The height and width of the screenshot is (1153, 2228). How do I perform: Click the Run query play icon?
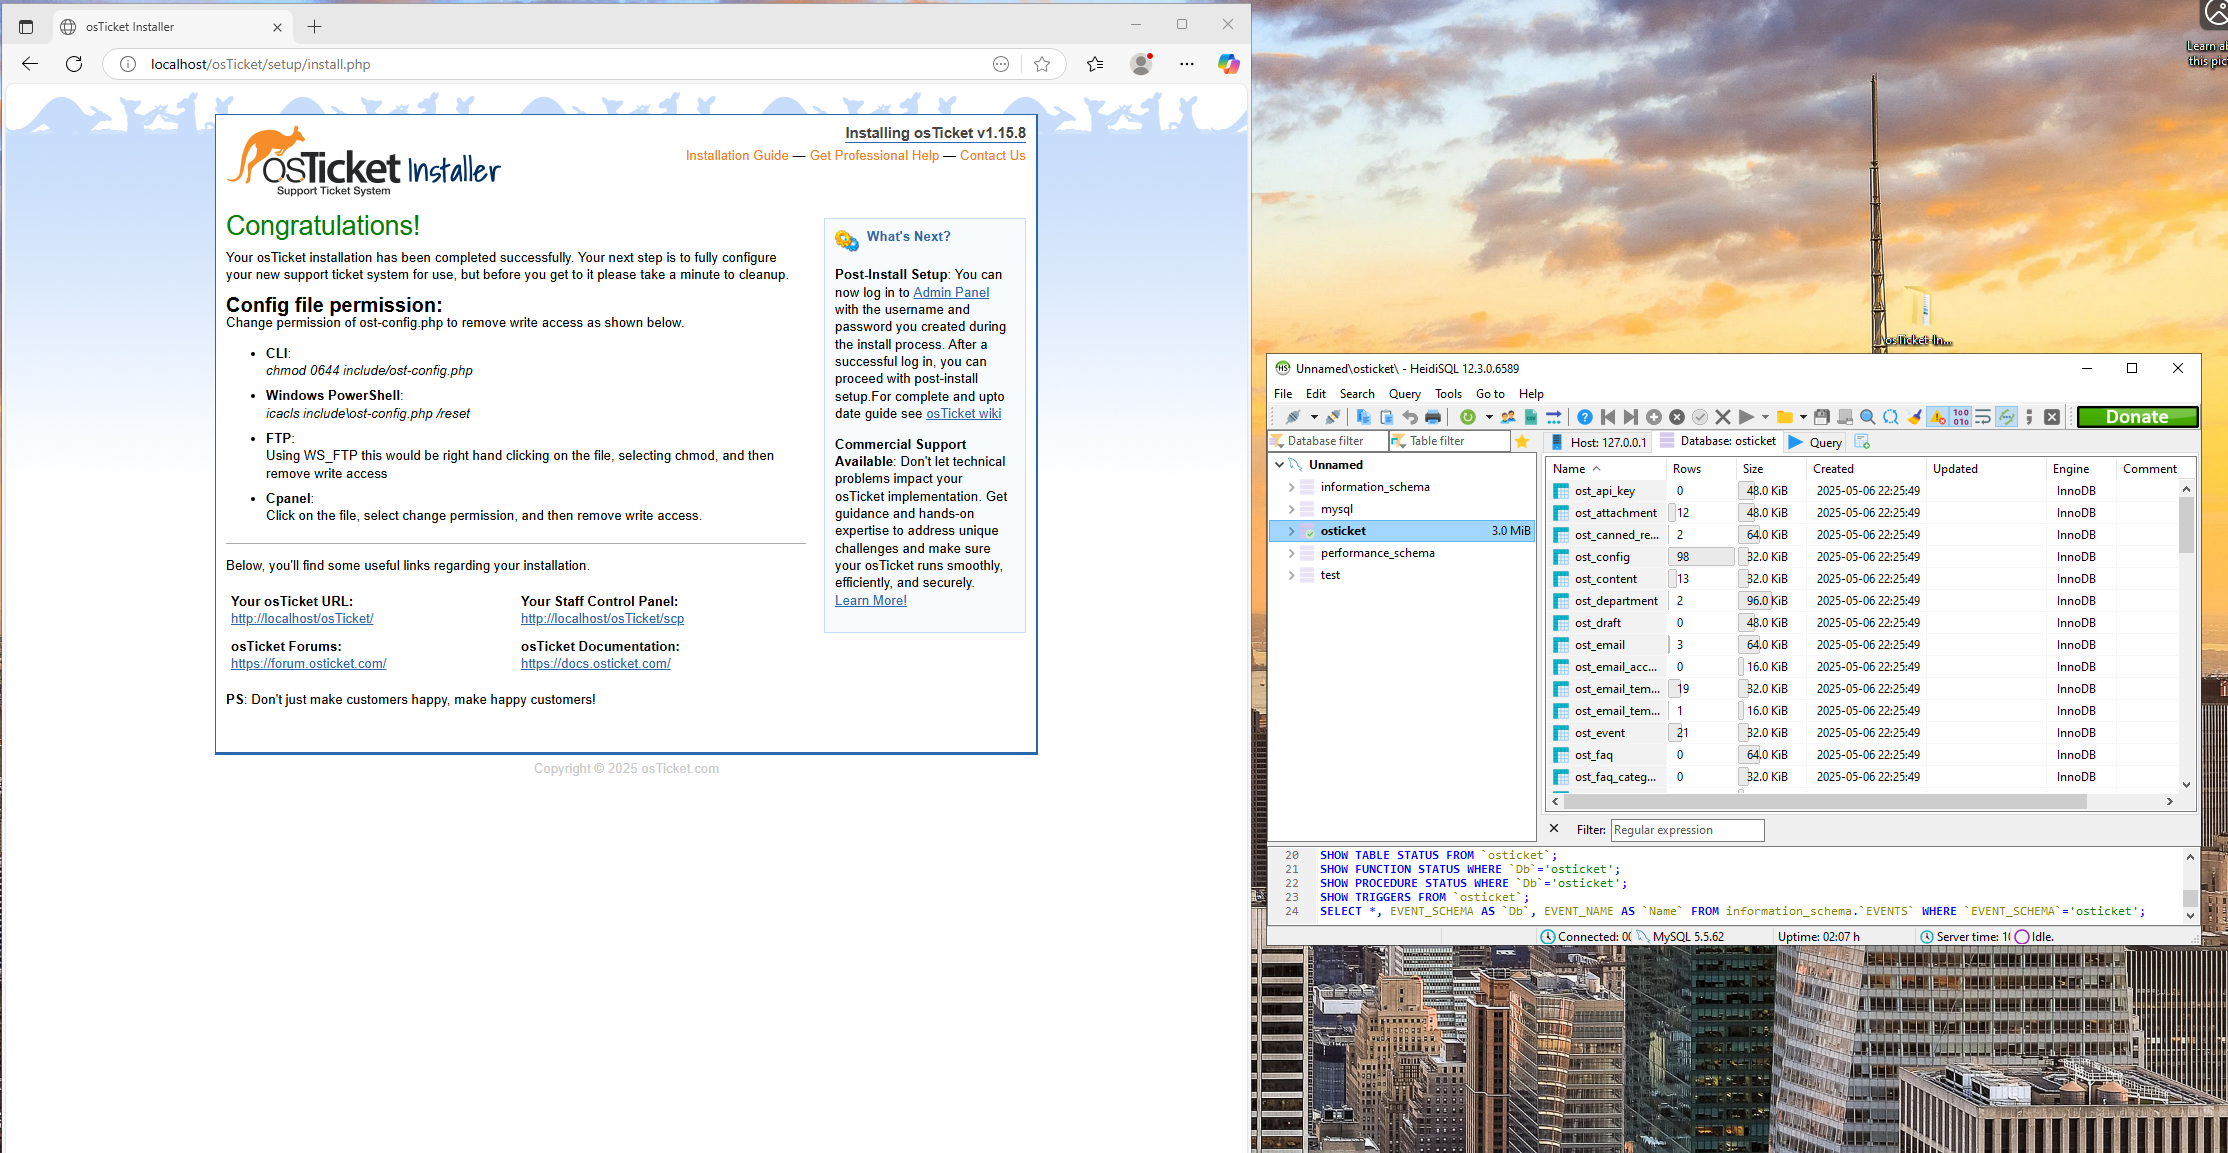coord(1746,417)
